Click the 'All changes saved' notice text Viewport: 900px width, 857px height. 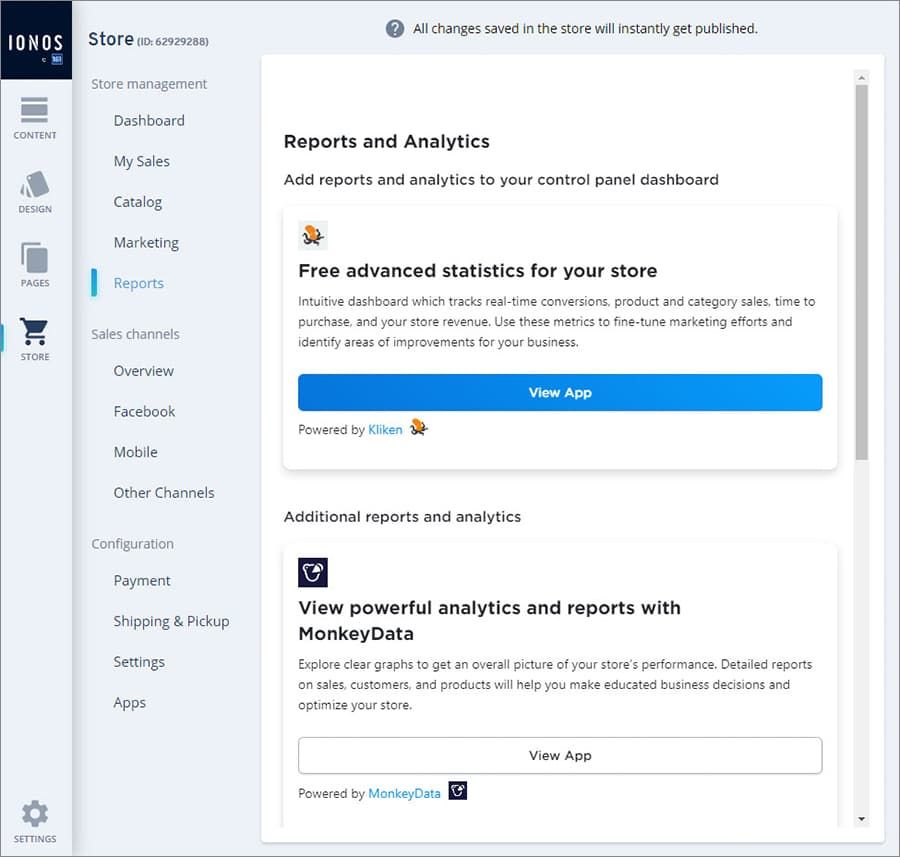pos(585,29)
